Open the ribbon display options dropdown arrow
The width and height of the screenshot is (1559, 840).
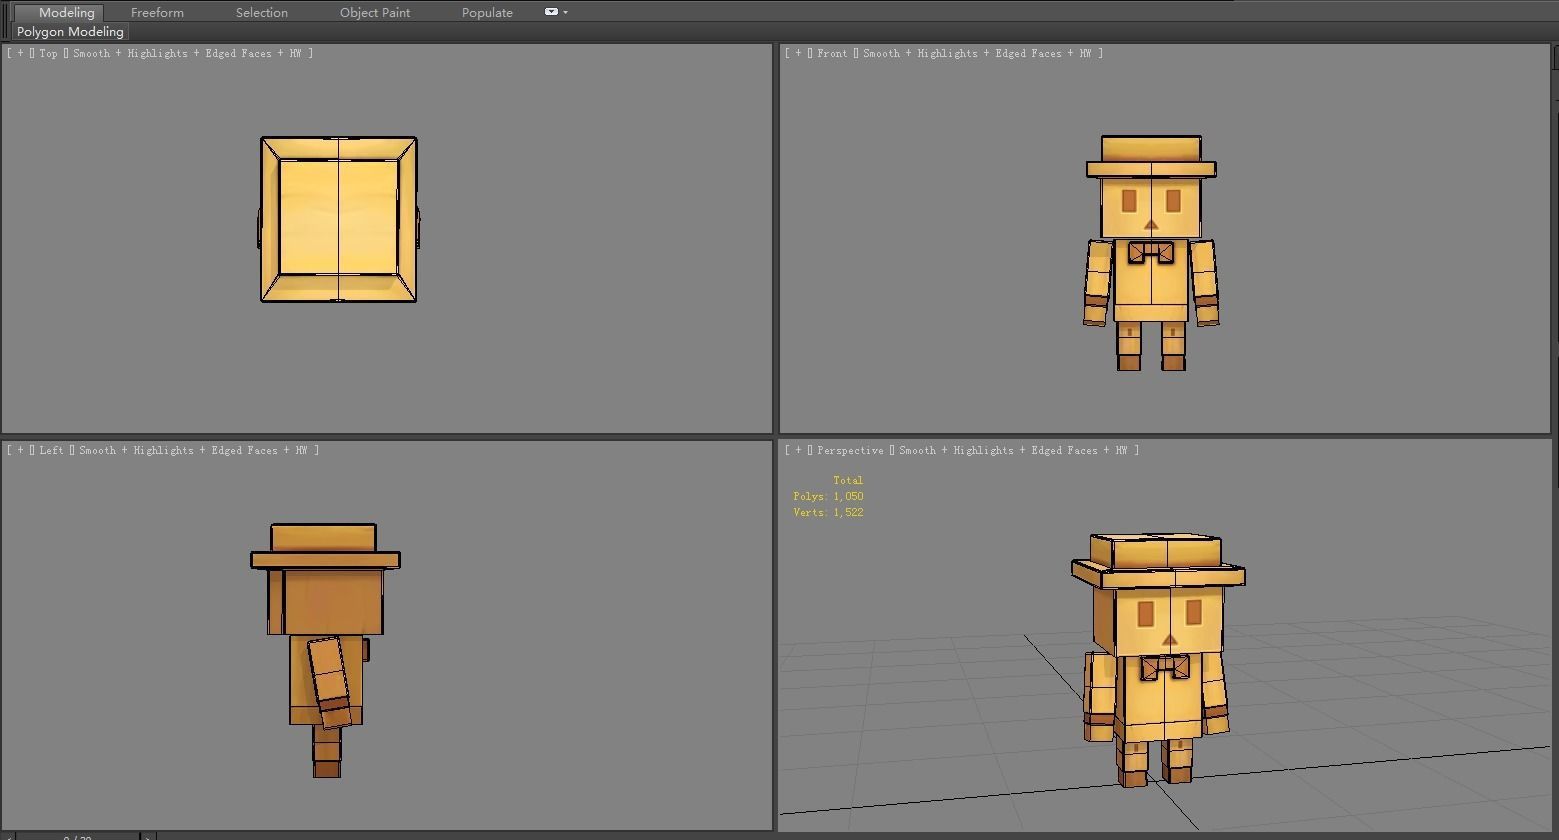point(566,12)
